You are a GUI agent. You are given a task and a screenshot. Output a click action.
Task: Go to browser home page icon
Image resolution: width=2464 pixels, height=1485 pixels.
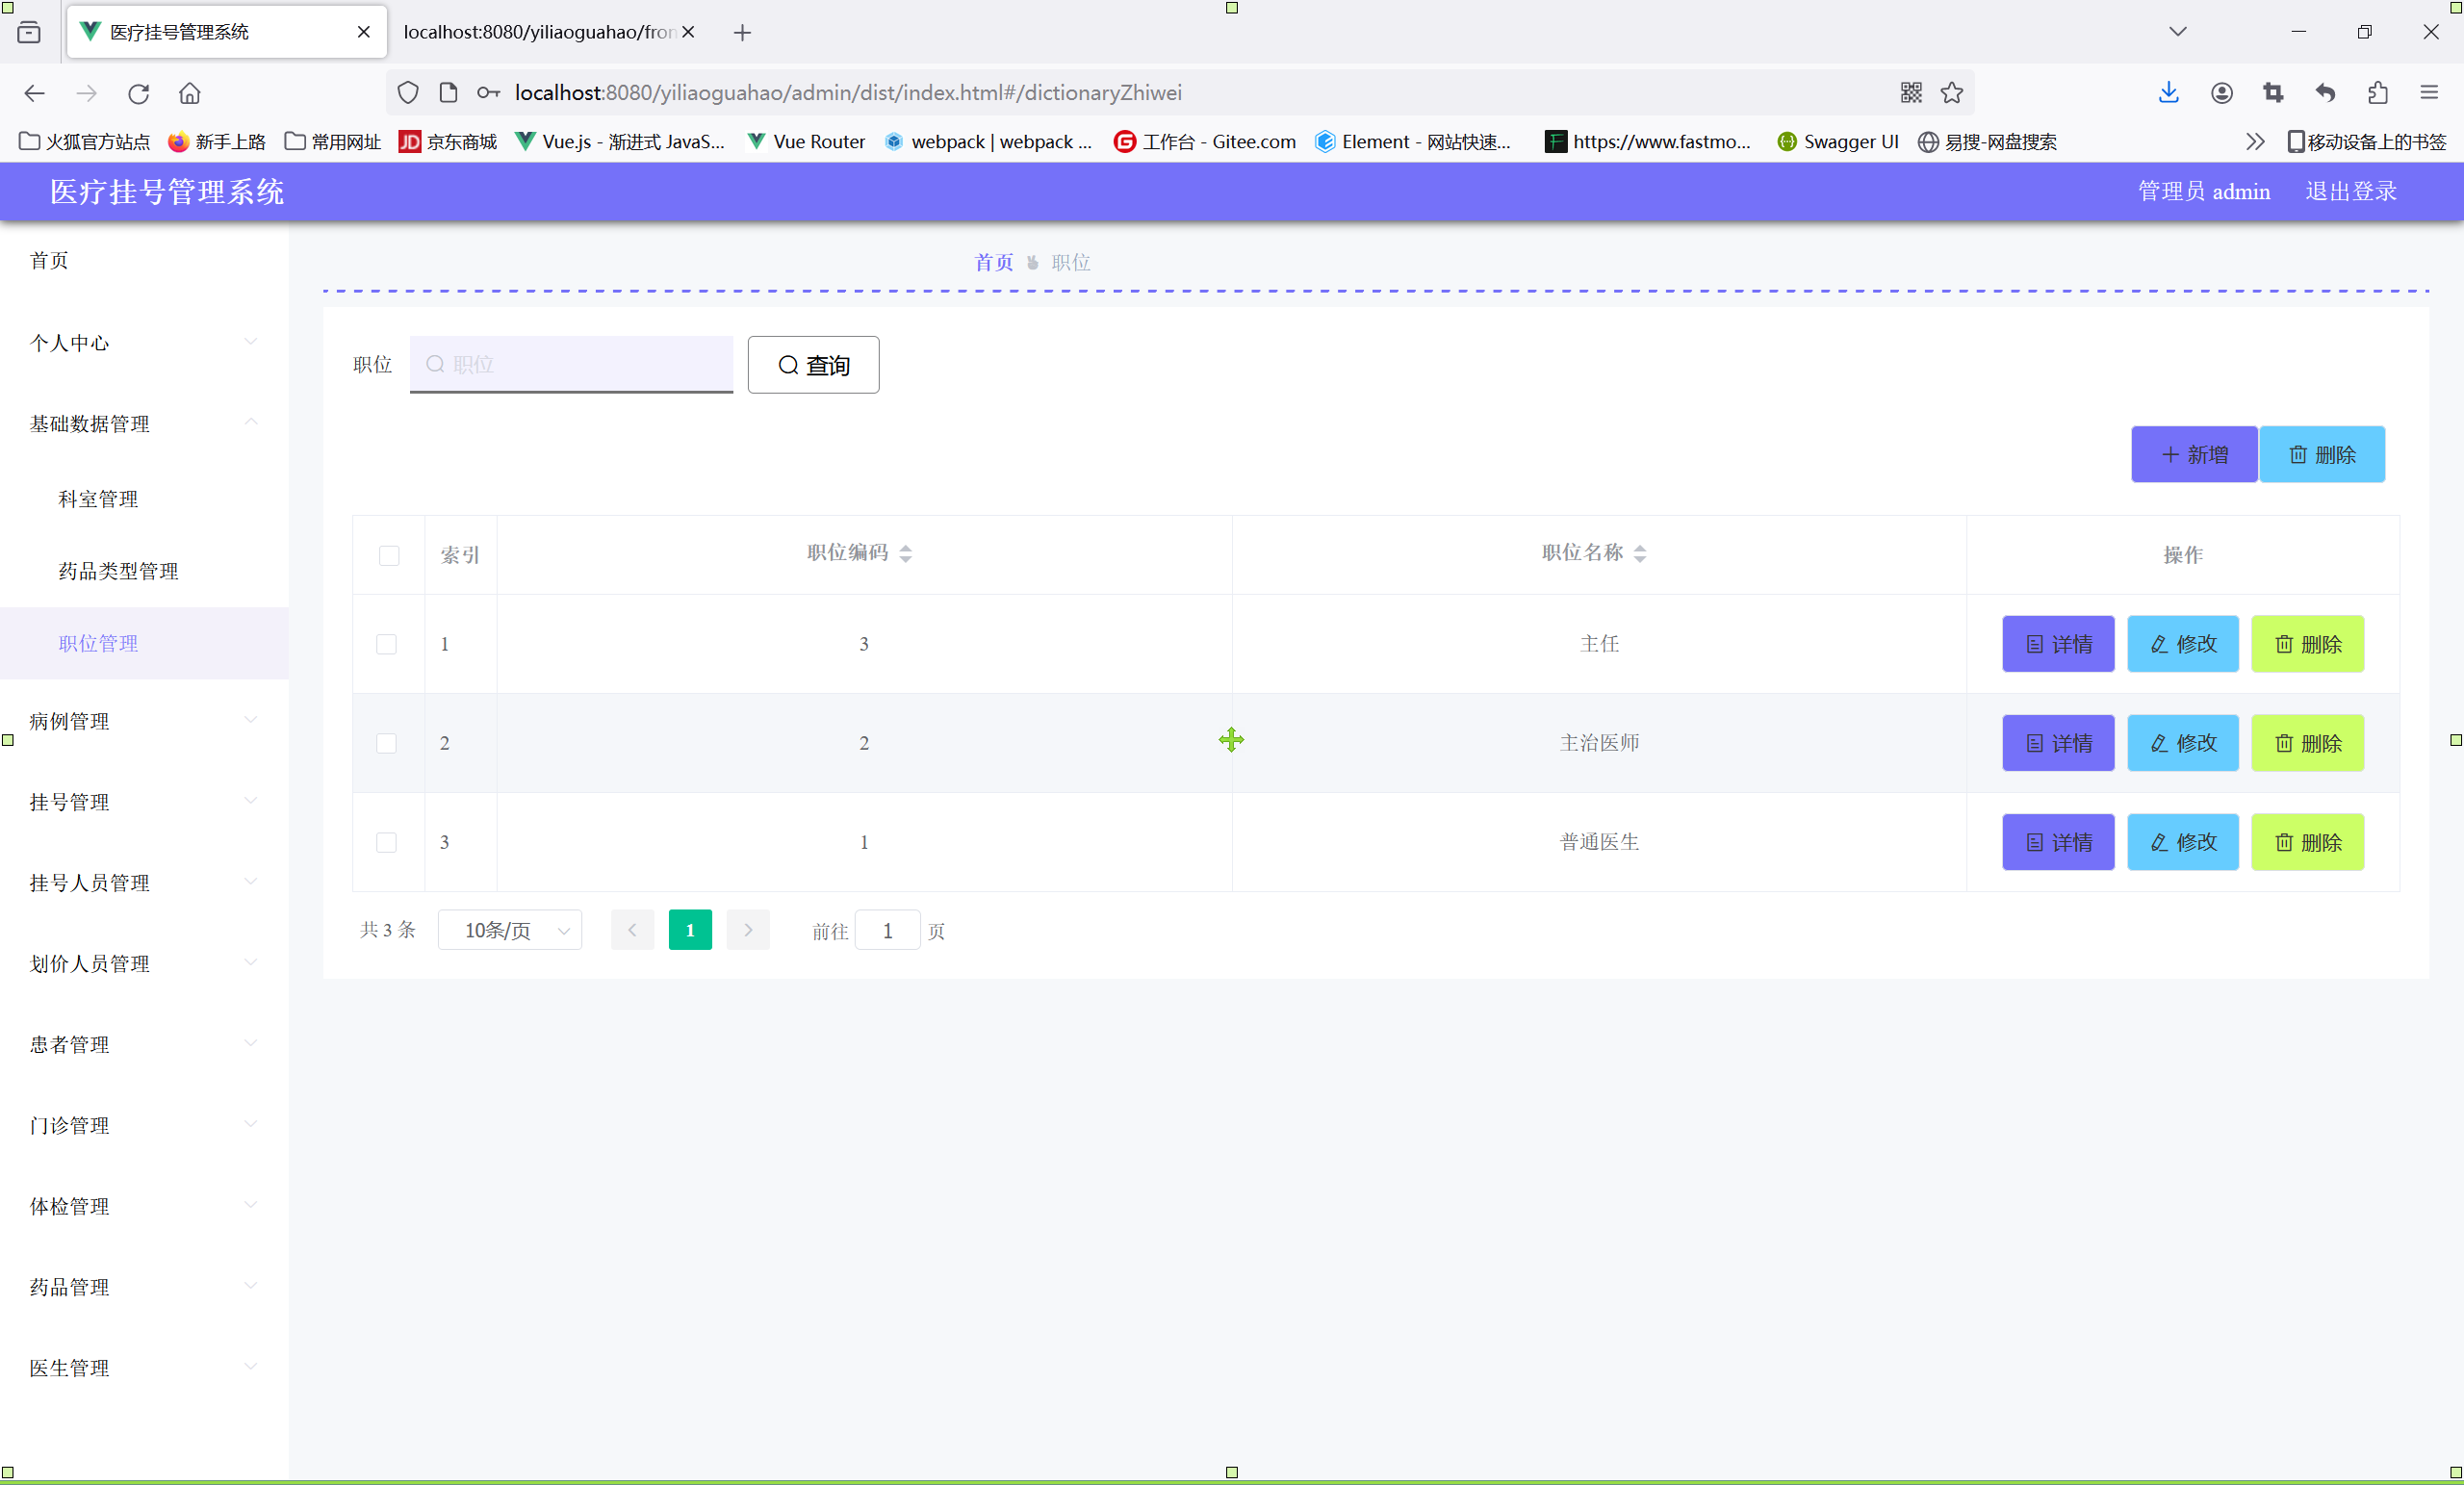pyautogui.click(x=189, y=94)
